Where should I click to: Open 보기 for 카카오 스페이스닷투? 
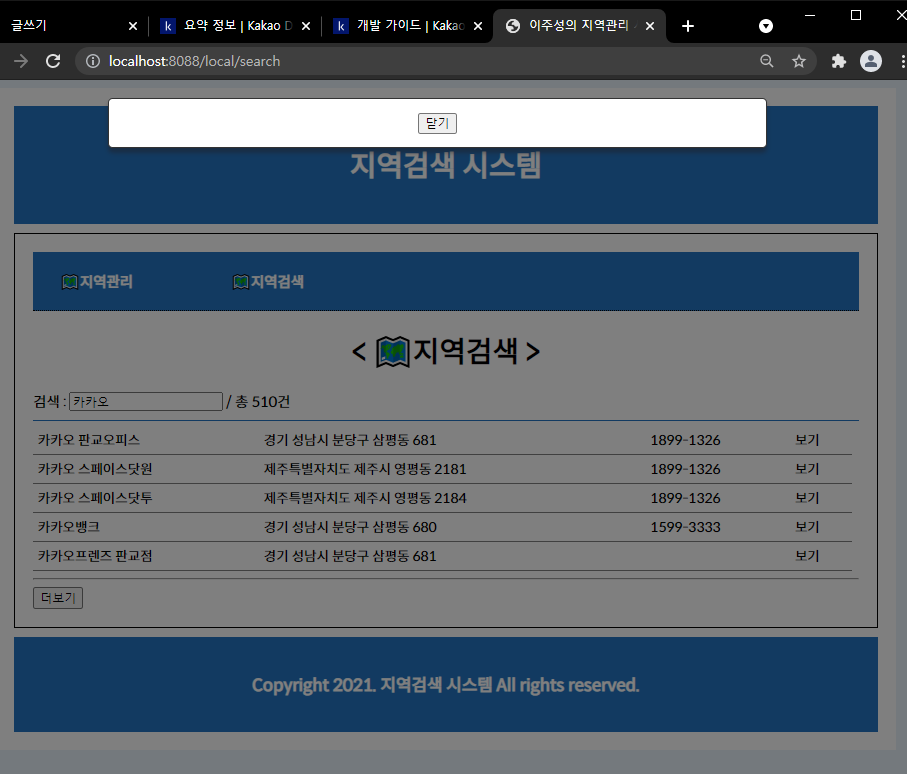click(807, 497)
